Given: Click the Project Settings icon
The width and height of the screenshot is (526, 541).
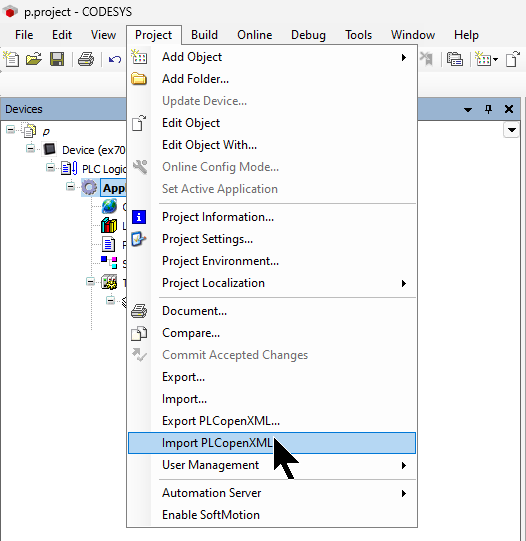Looking at the screenshot, I should coord(139,239).
